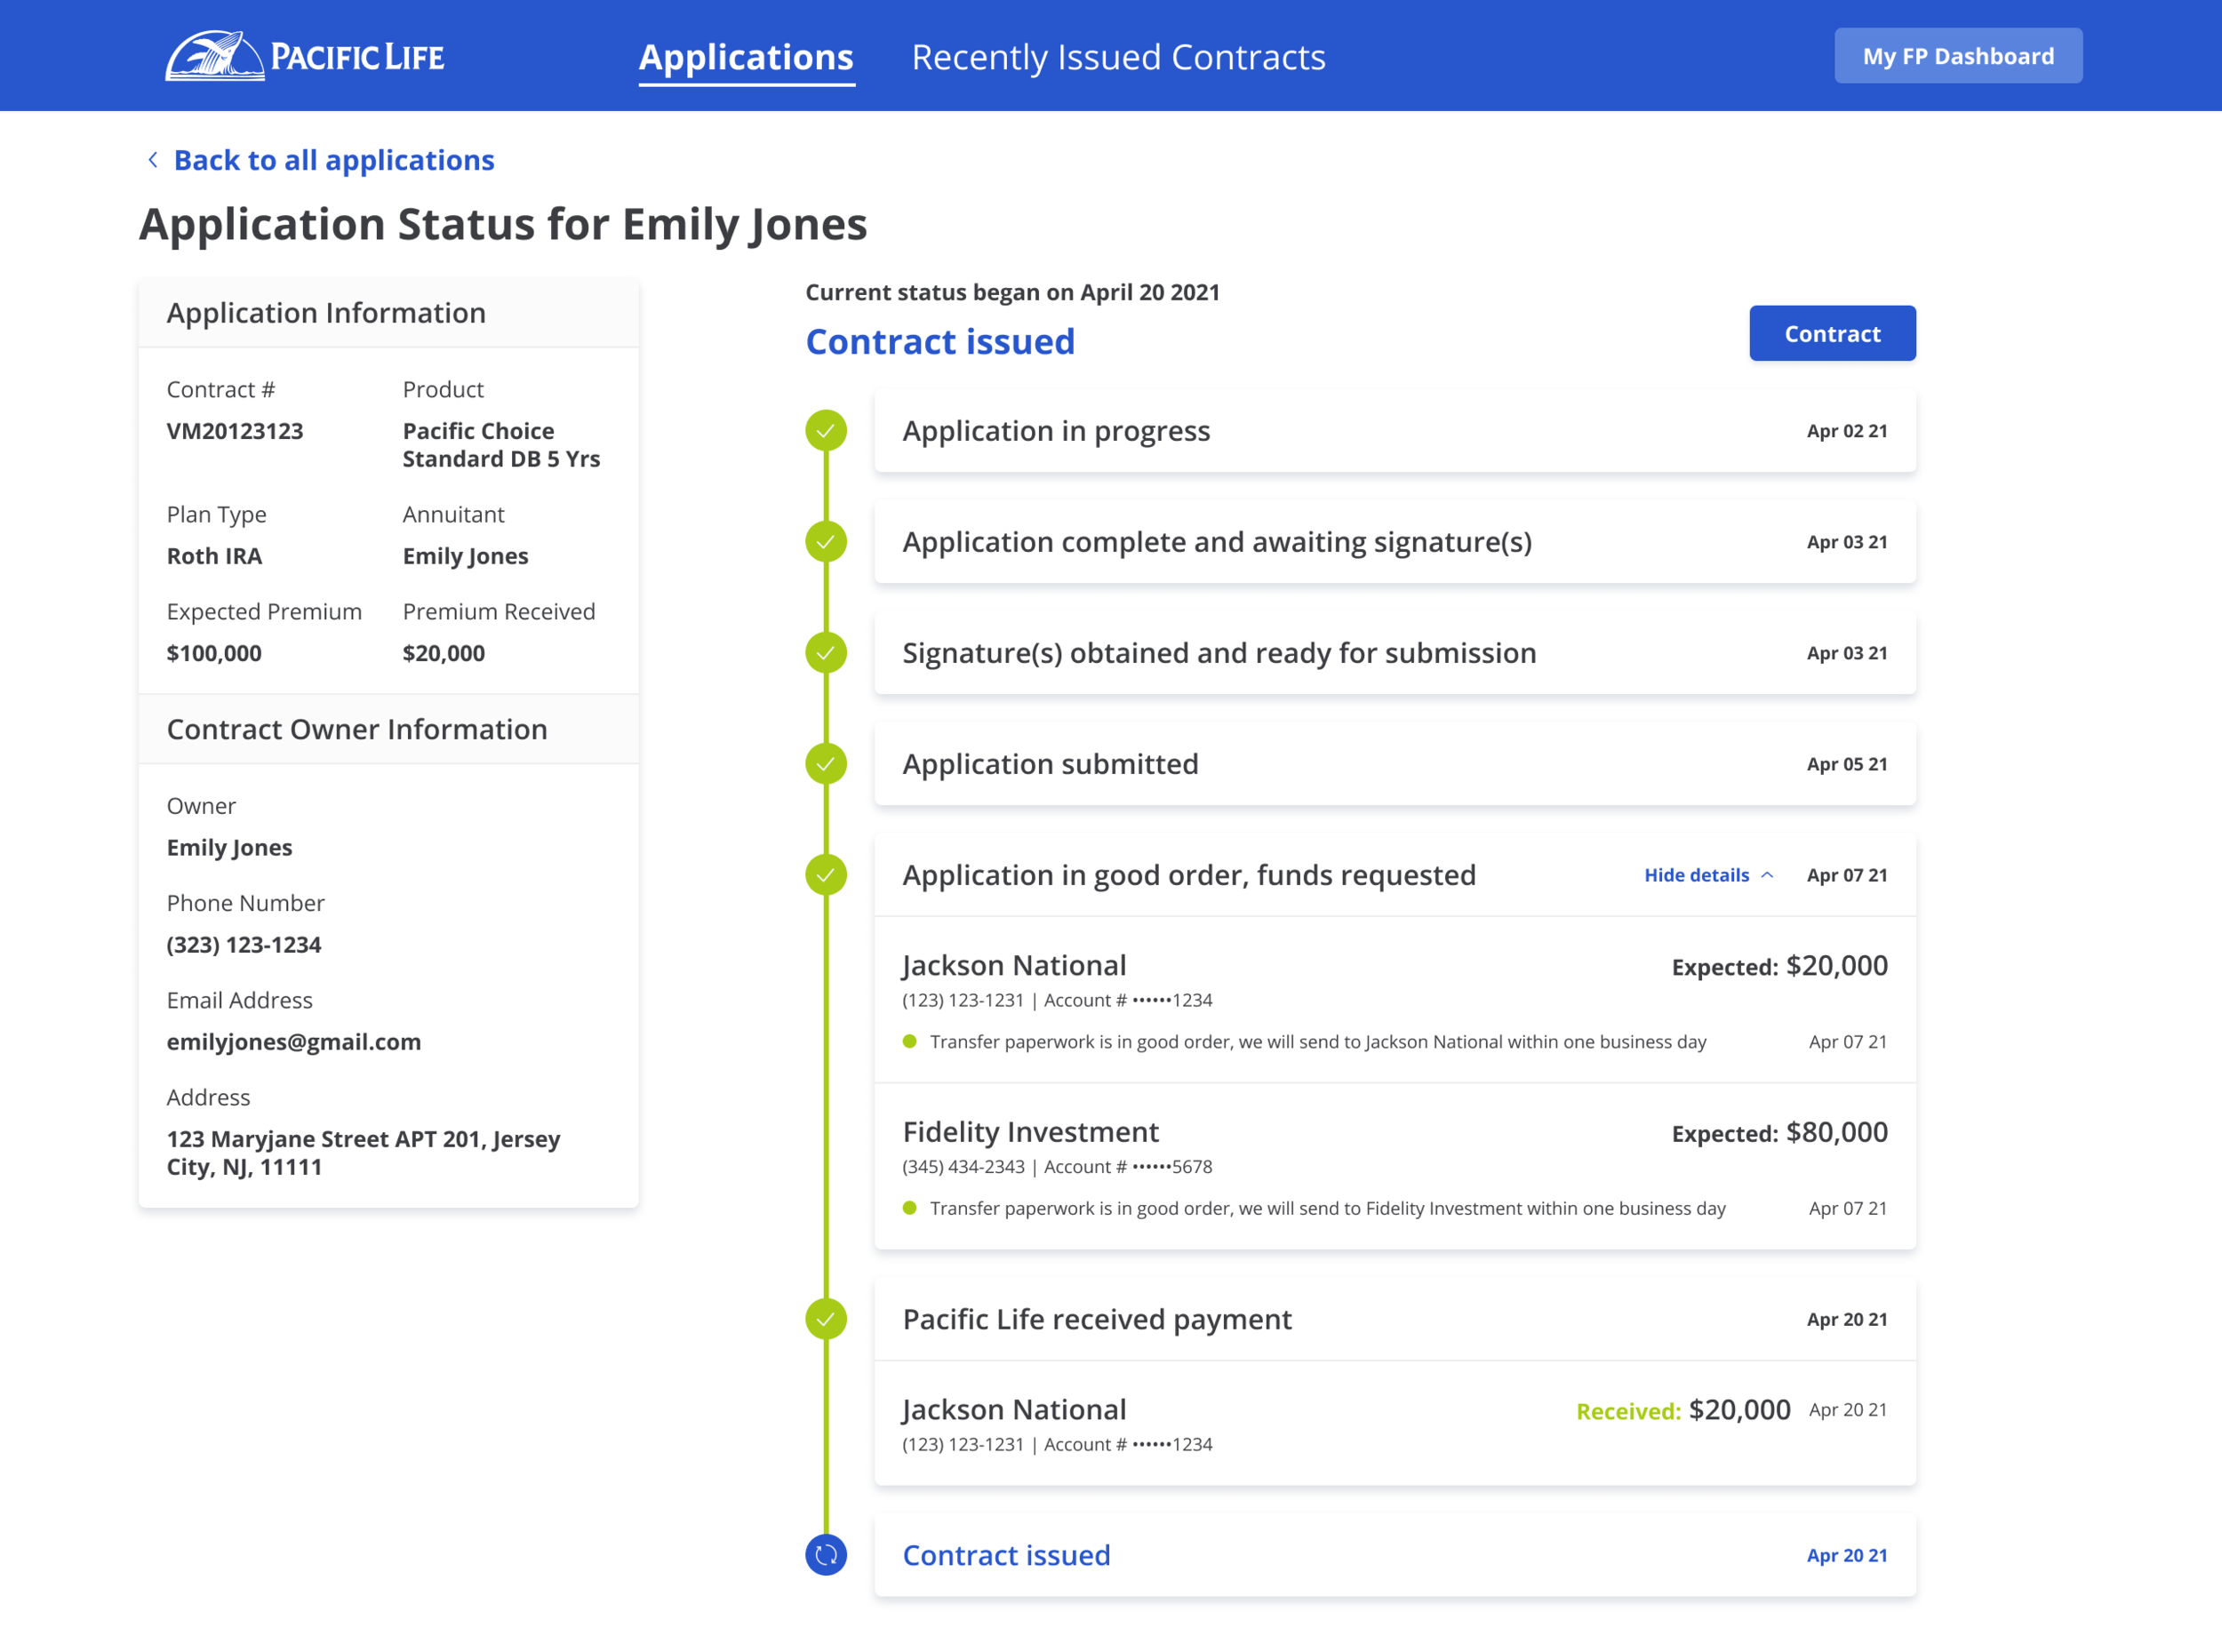Click the Pacific Life whale logo
The width and height of the screenshot is (2222, 1652).
click(214, 56)
